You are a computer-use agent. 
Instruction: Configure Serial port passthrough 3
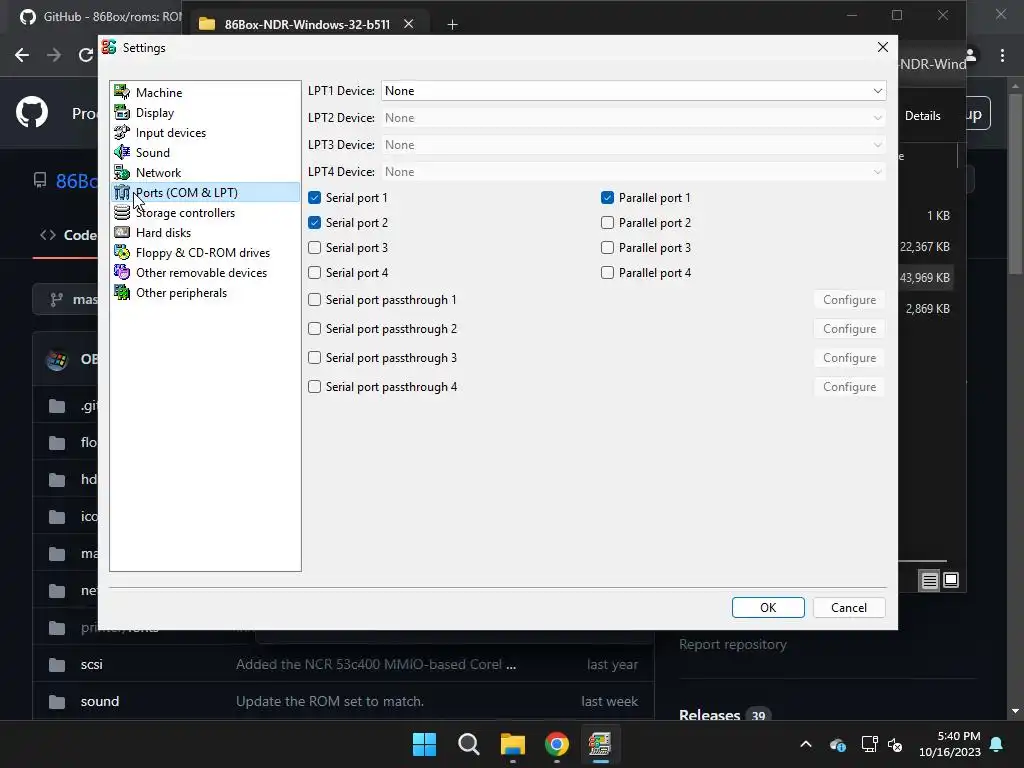[x=849, y=358]
